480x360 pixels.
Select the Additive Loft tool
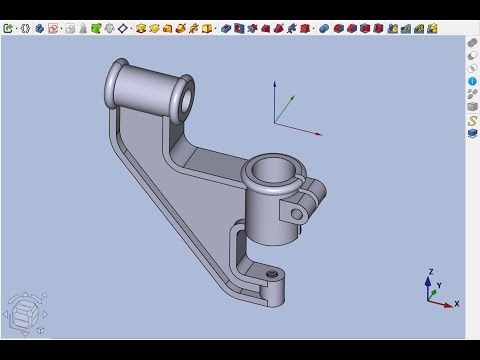[168, 29]
